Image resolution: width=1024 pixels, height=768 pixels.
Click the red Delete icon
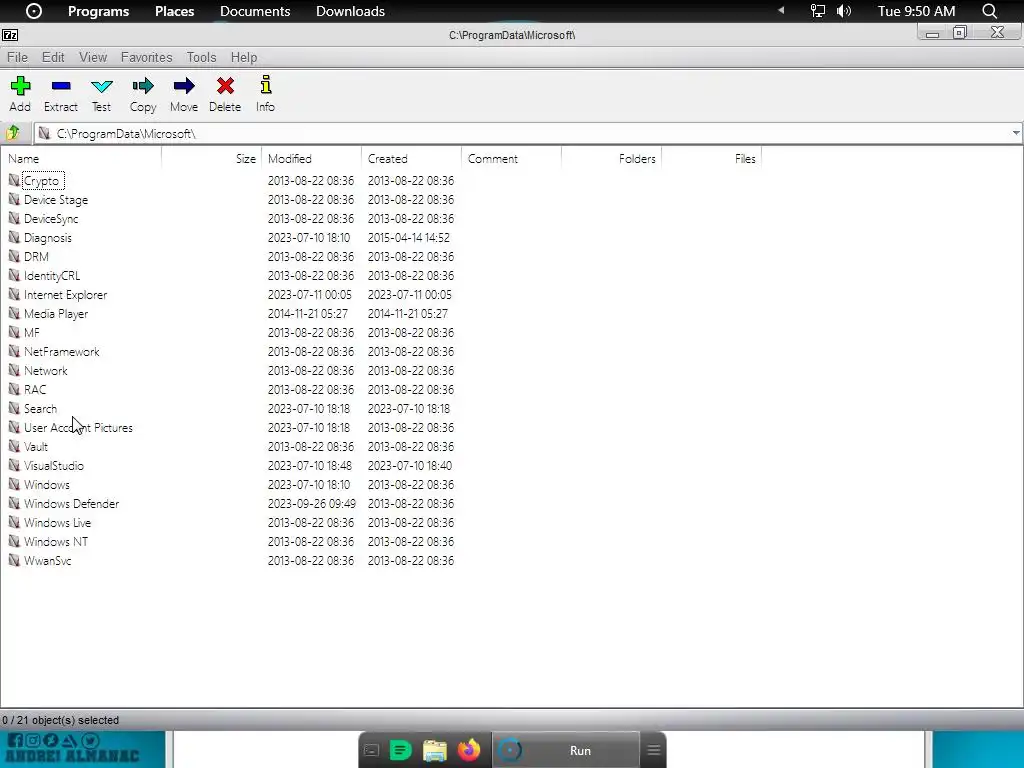click(x=225, y=86)
